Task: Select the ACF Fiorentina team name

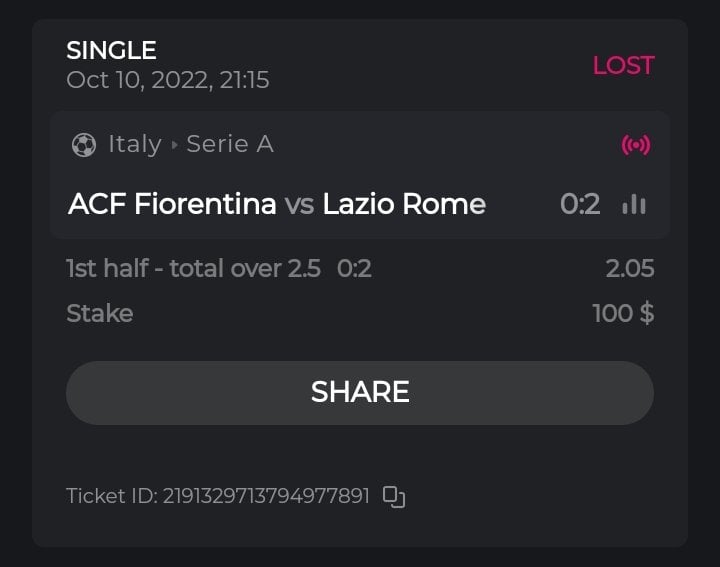Action: click(x=172, y=205)
